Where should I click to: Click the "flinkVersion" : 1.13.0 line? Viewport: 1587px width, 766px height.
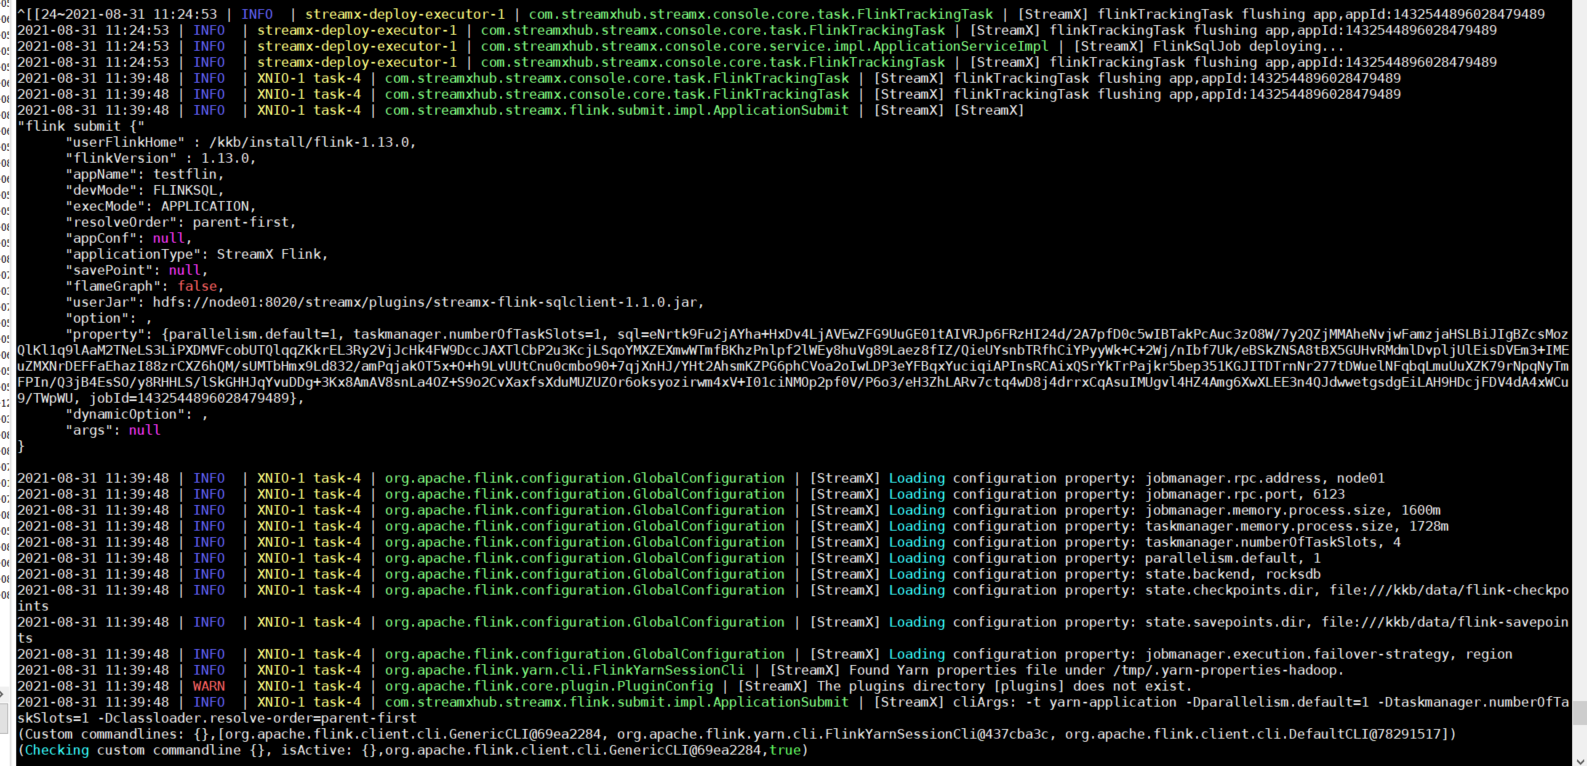161,158
